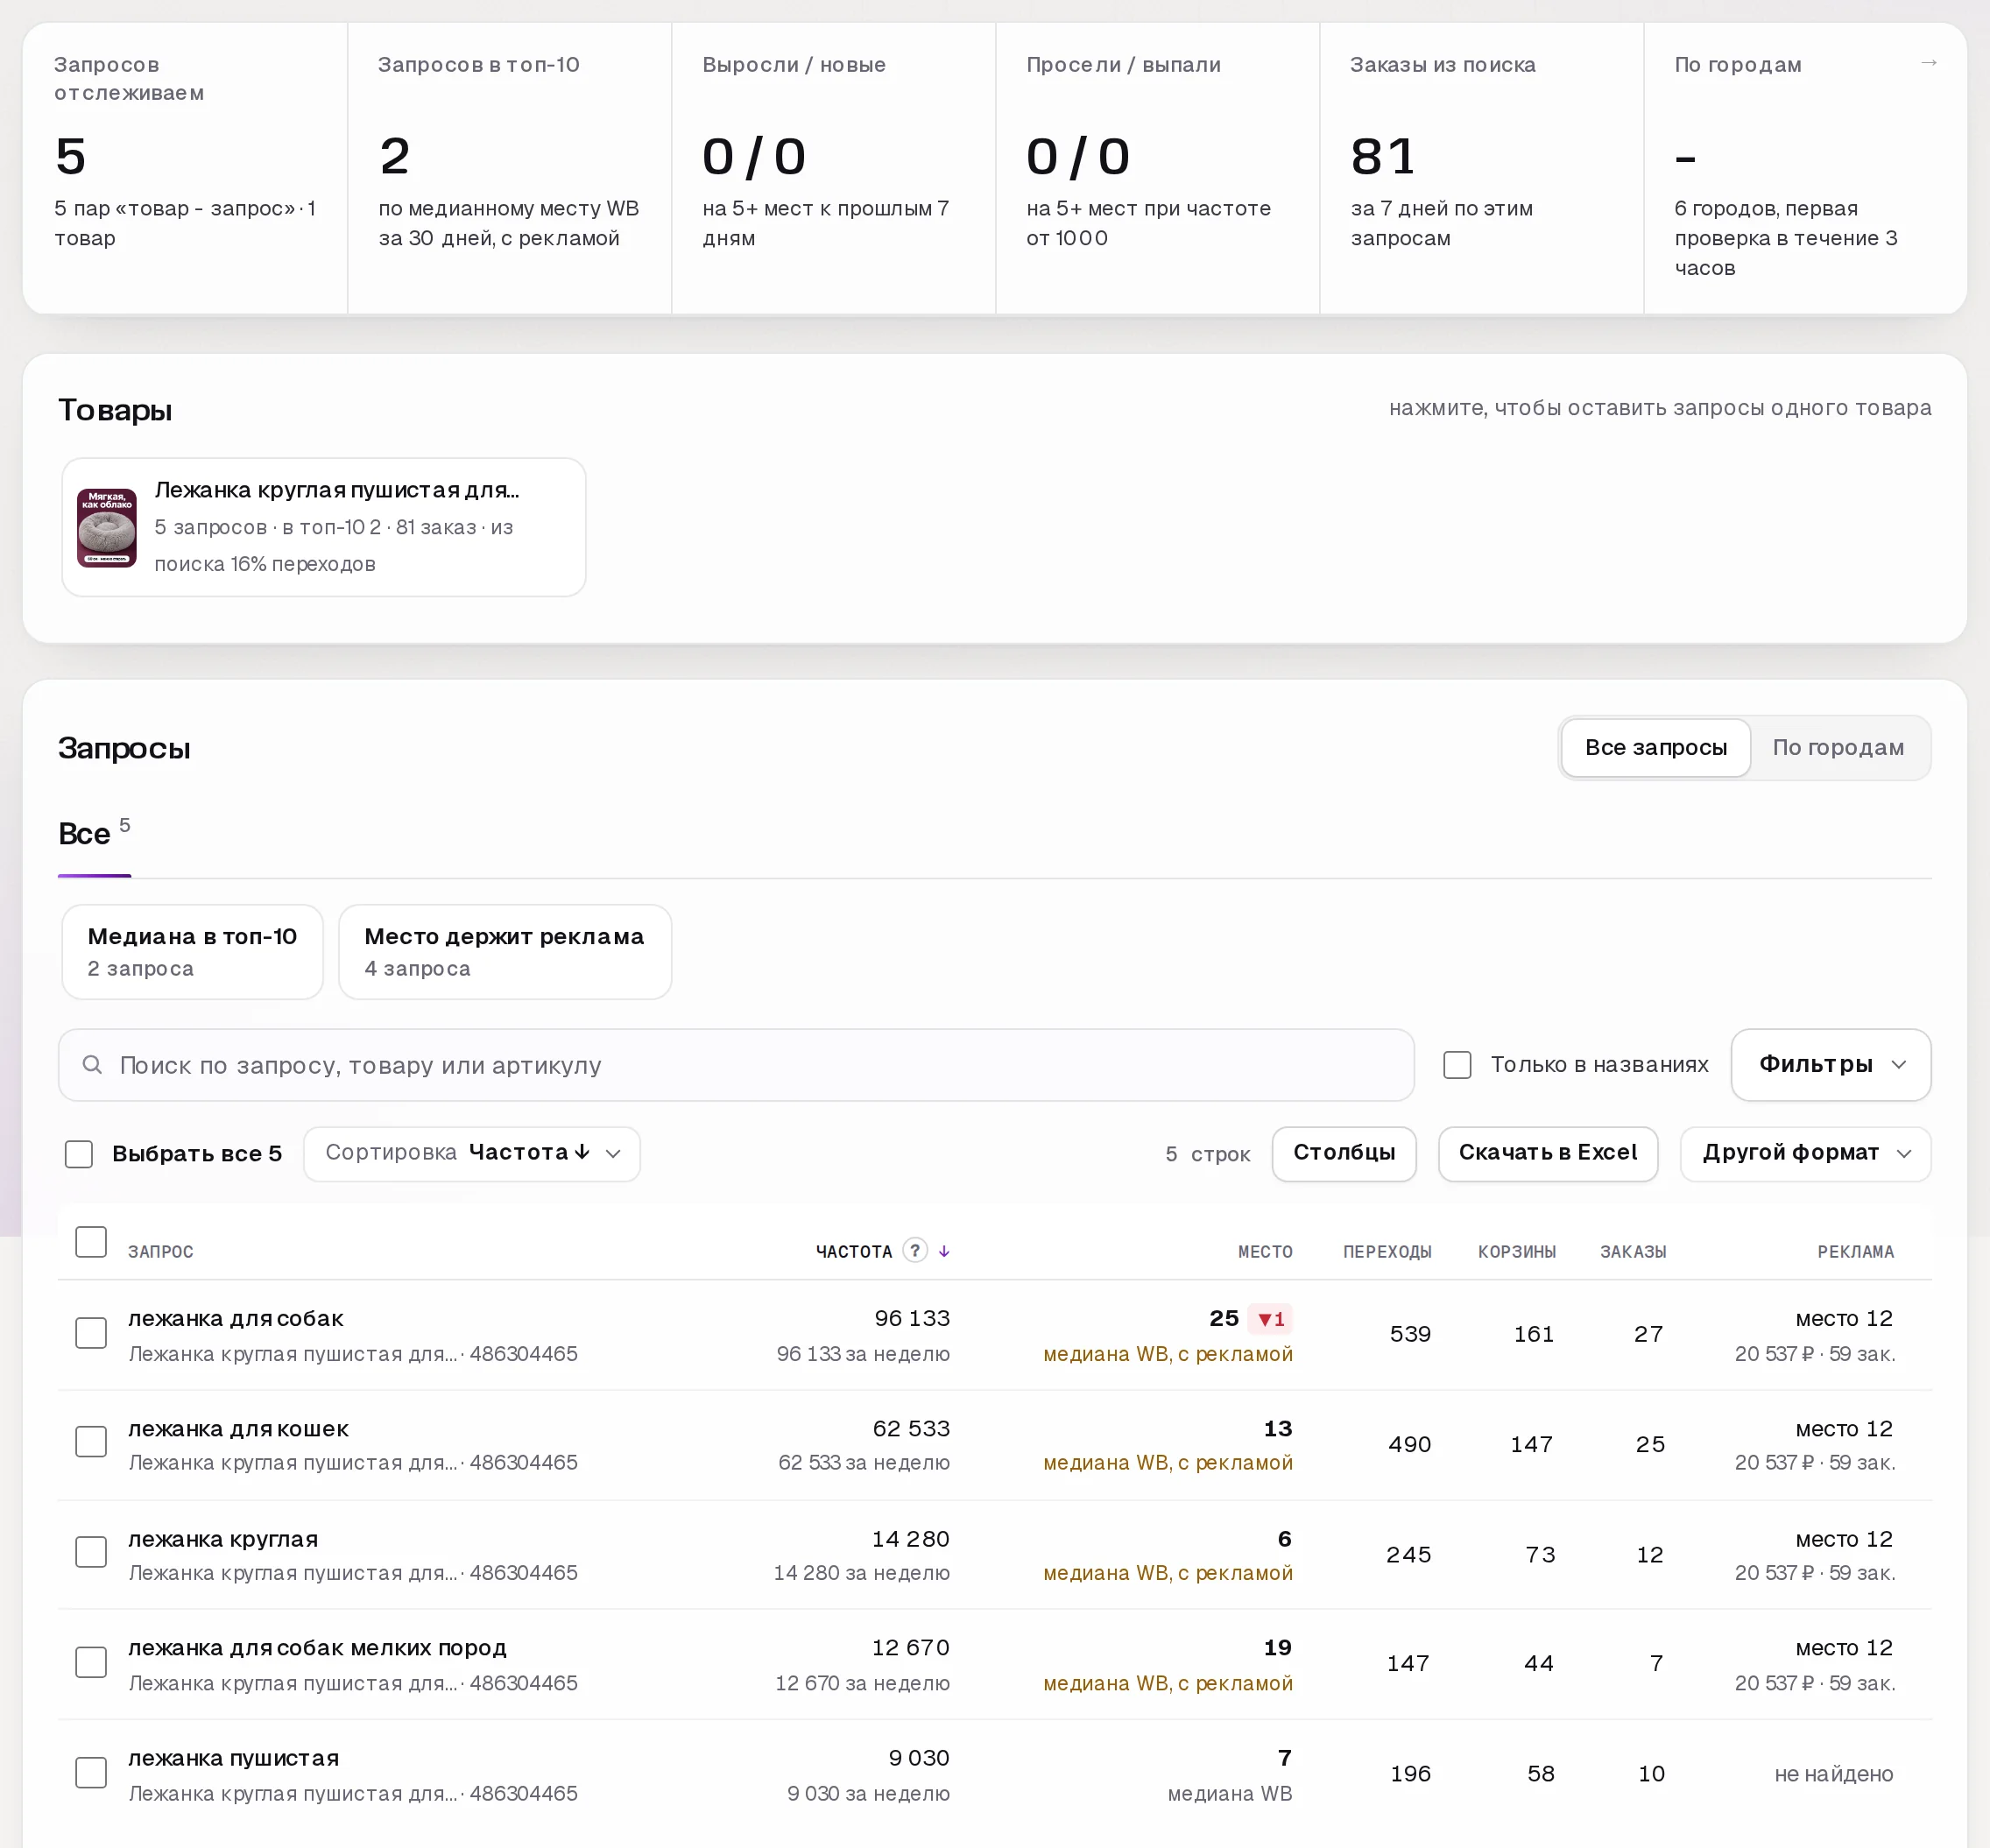This screenshot has height=1848, width=1990.
Task: Open the Столбцы button
Action: (x=1343, y=1153)
